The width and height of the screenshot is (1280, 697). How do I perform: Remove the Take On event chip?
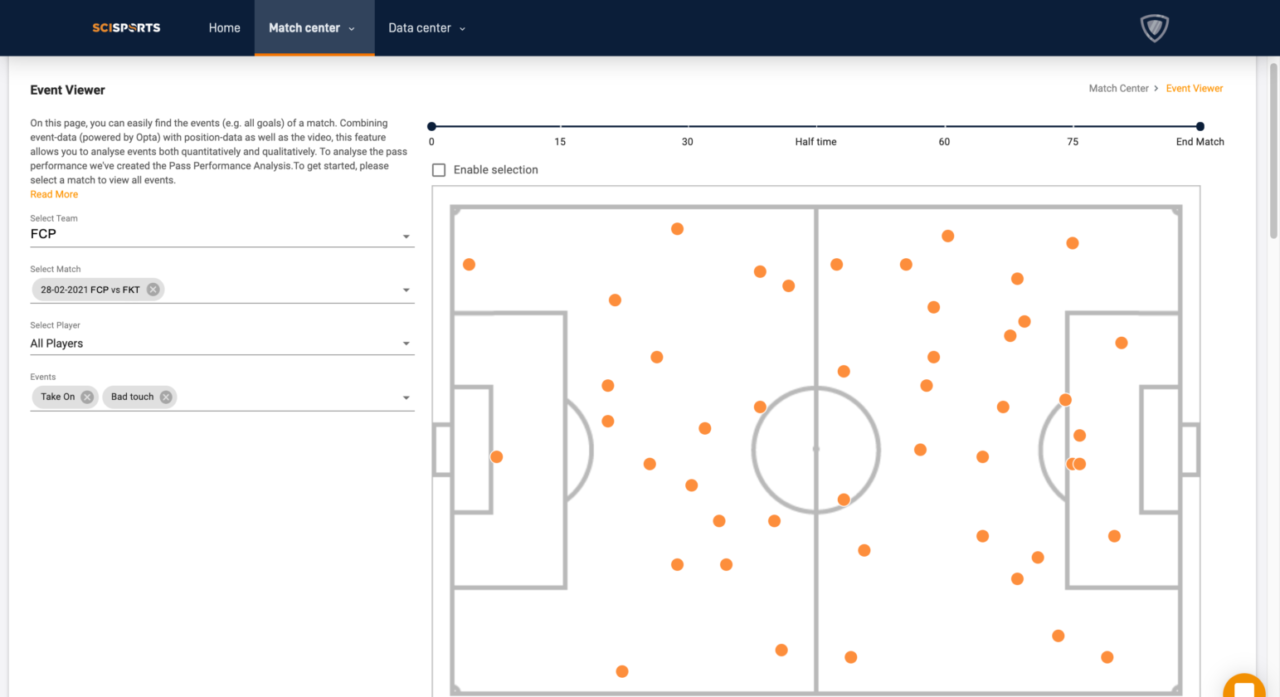pos(87,397)
